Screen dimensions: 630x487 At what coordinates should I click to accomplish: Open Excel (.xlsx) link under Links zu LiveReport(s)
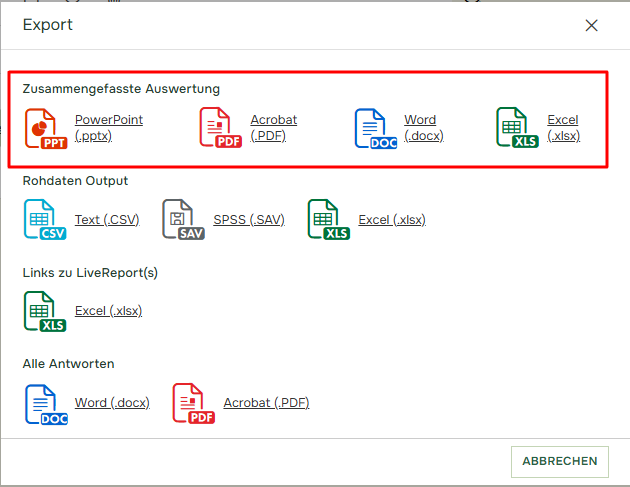108,311
